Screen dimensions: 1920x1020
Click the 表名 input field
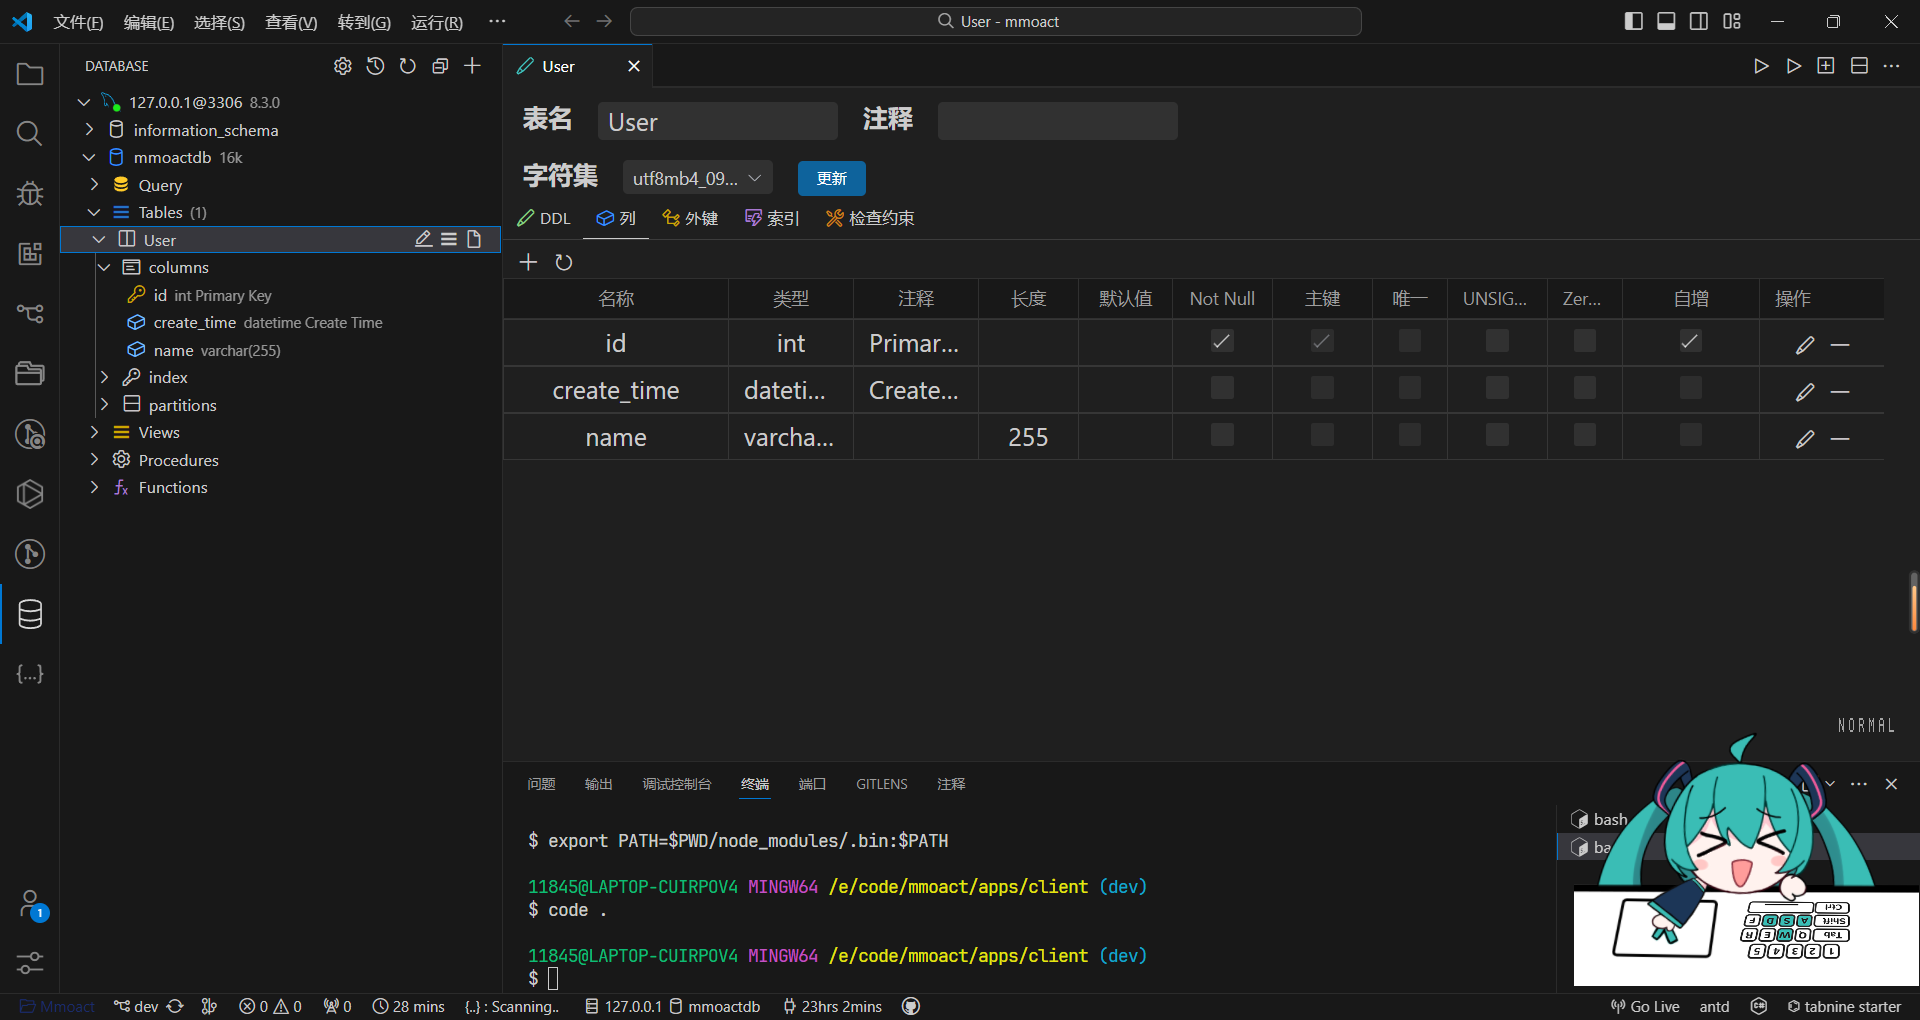717,121
